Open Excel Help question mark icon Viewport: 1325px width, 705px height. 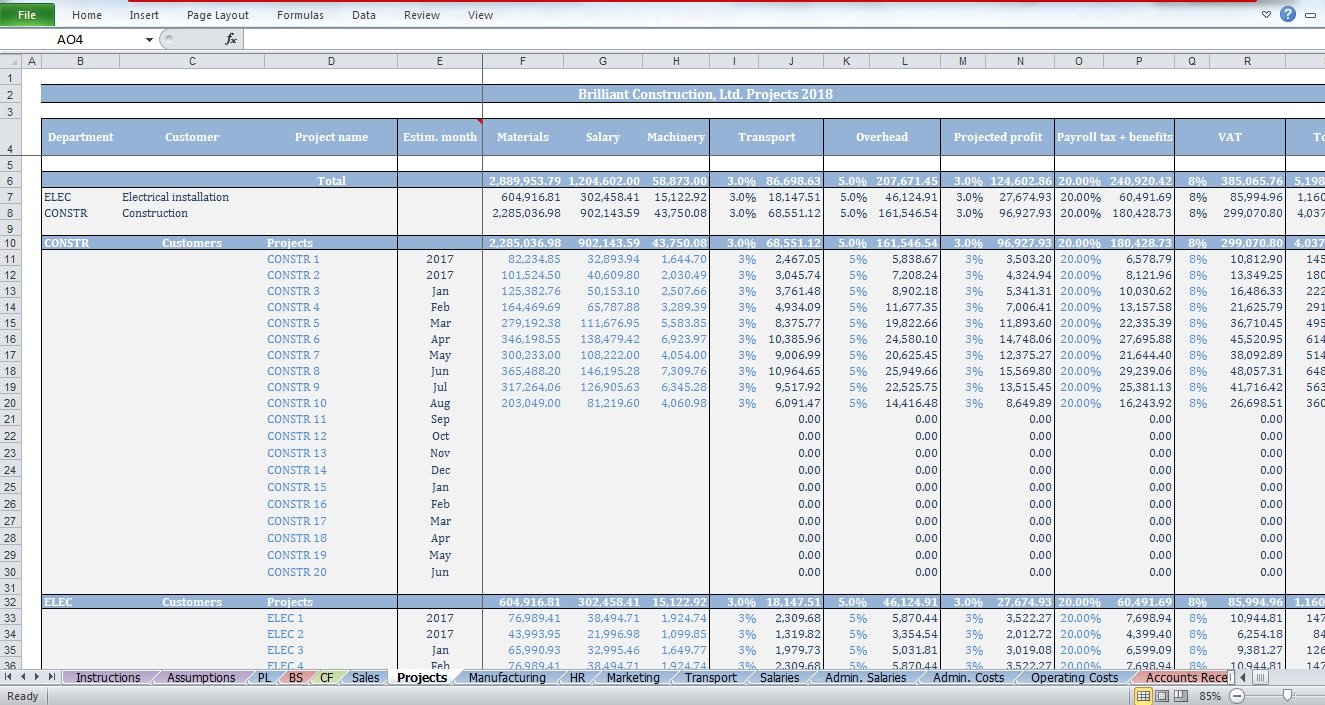click(1287, 14)
